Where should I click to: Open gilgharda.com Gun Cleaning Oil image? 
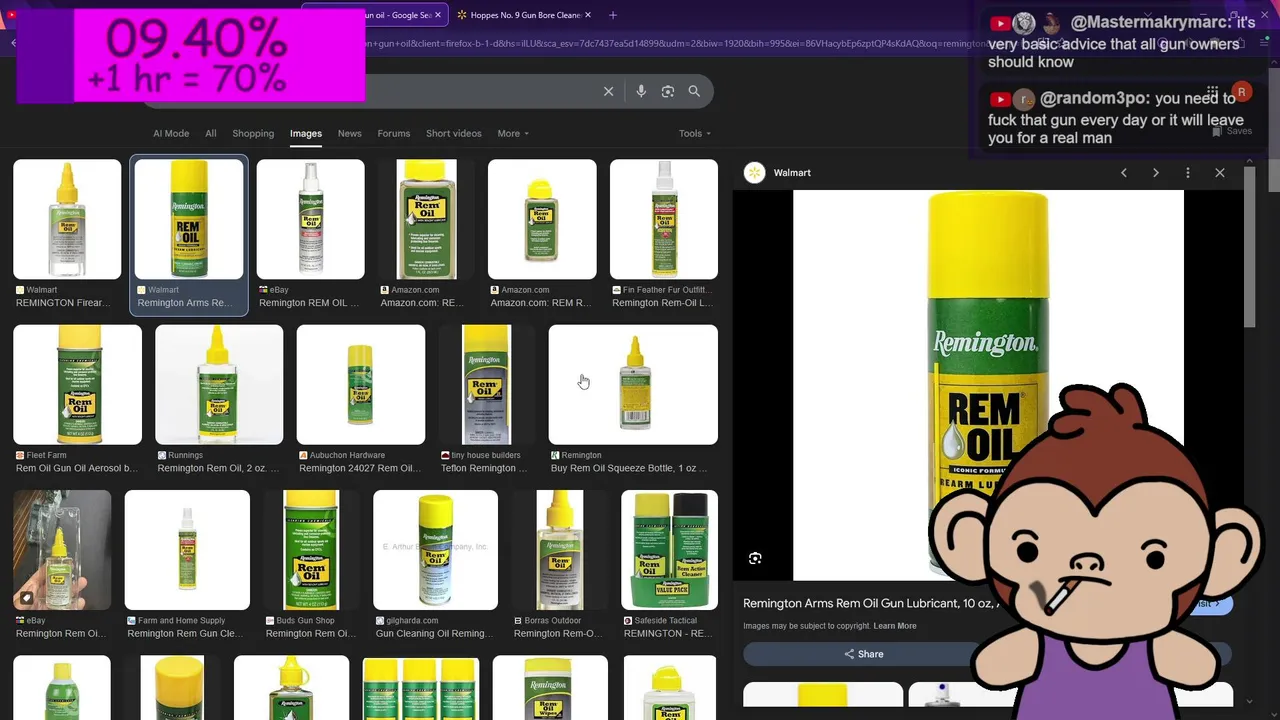coord(436,550)
